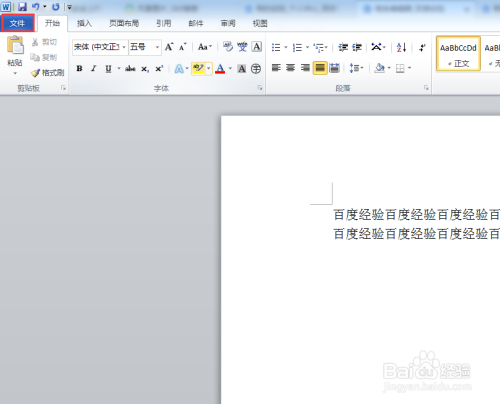The image size is (500, 404).
Task: Click the 剪切 cut button
Action: pos(44,42)
